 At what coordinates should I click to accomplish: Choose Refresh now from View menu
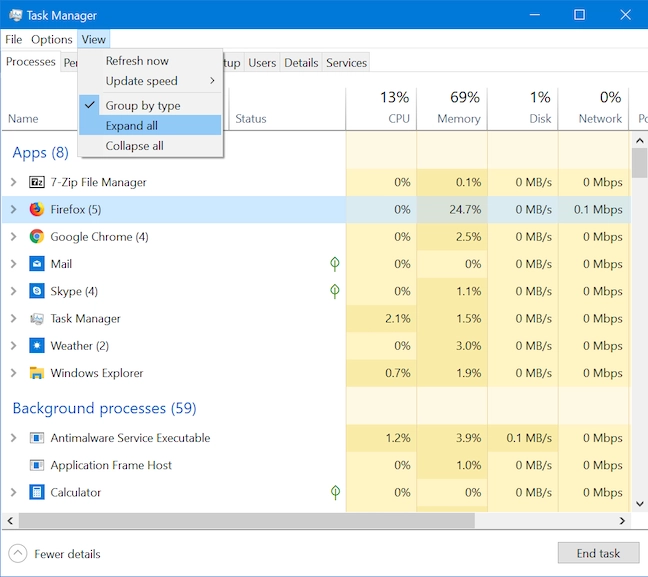pyautogui.click(x=150, y=61)
